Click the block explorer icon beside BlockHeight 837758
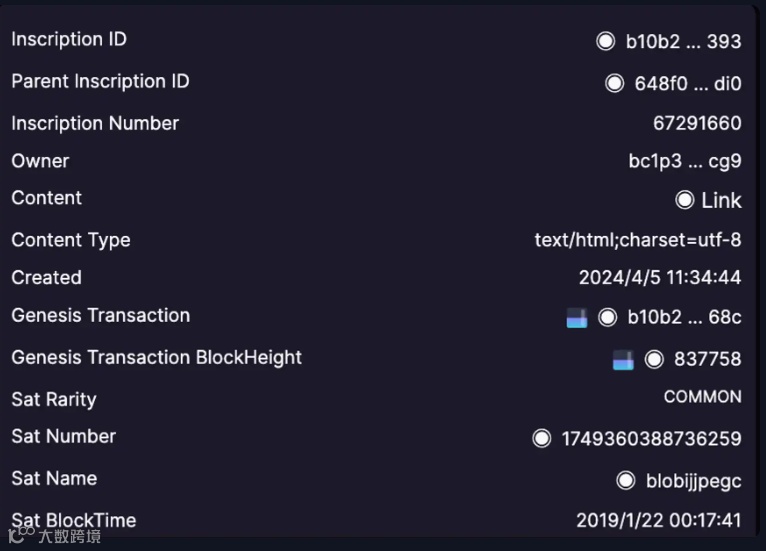 tap(623, 360)
